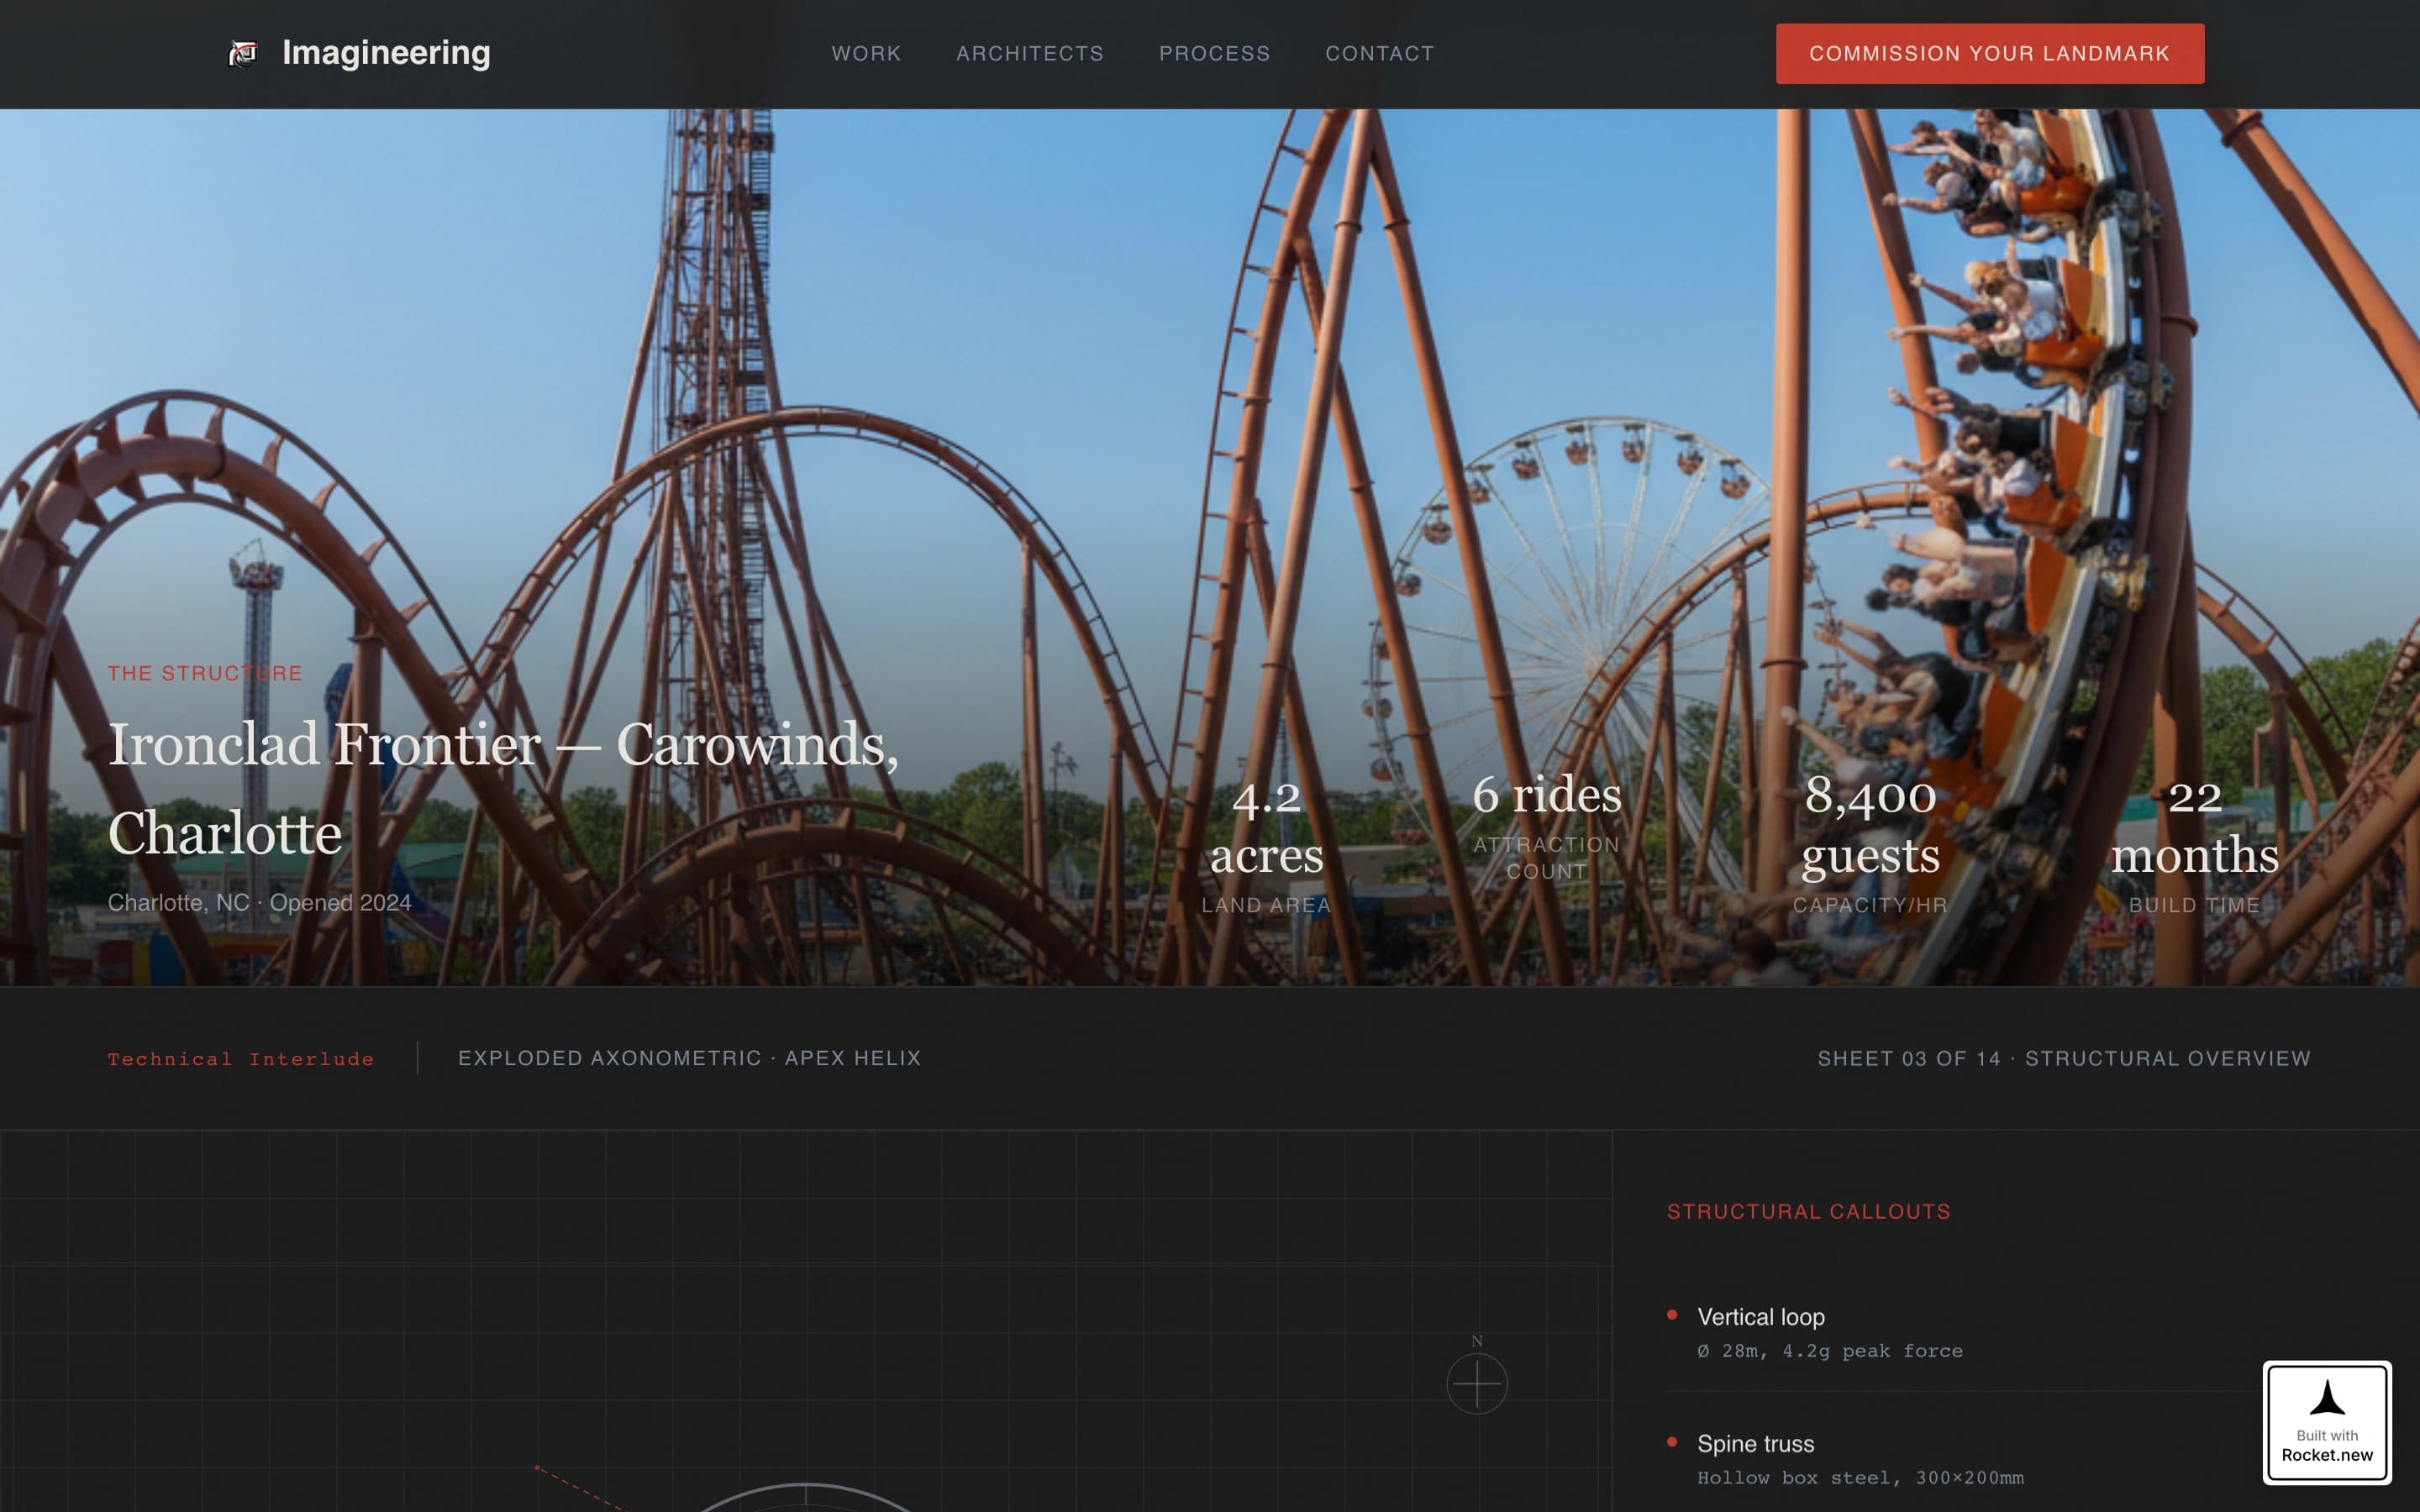
Task: Click 'Ø 28m, 4.2g peak force' spec
Action: click(1829, 1351)
